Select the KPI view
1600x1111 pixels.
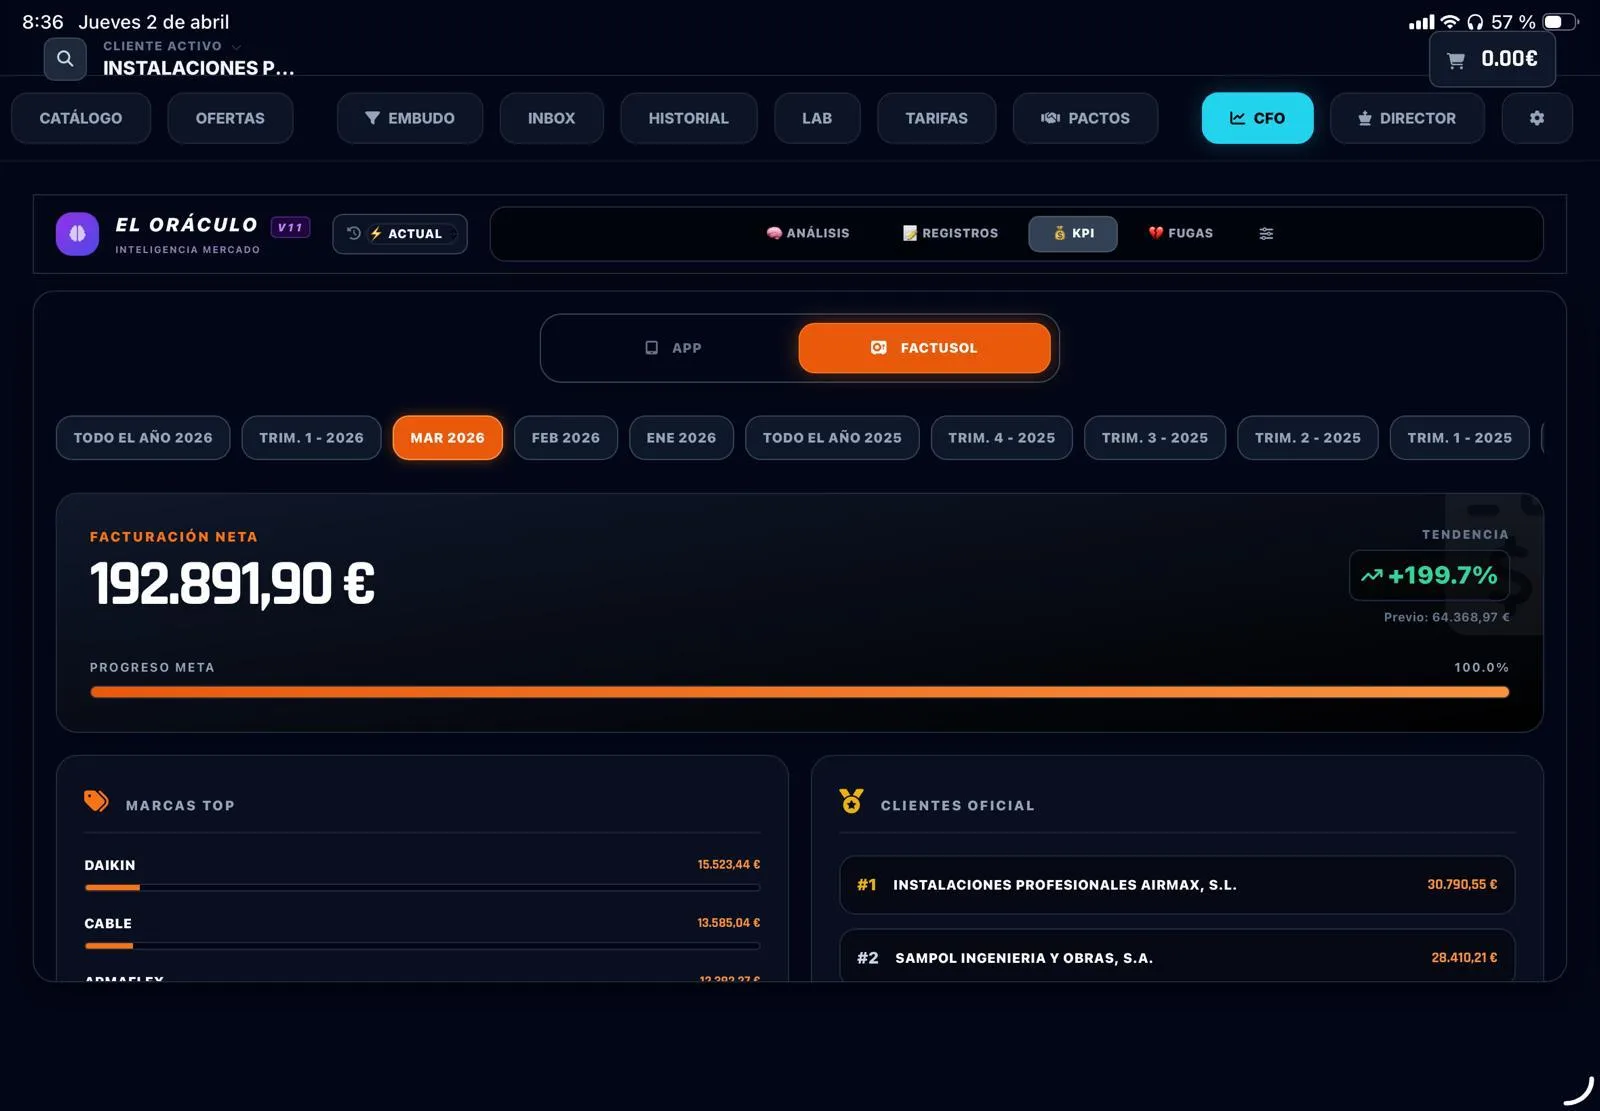point(1073,233)
